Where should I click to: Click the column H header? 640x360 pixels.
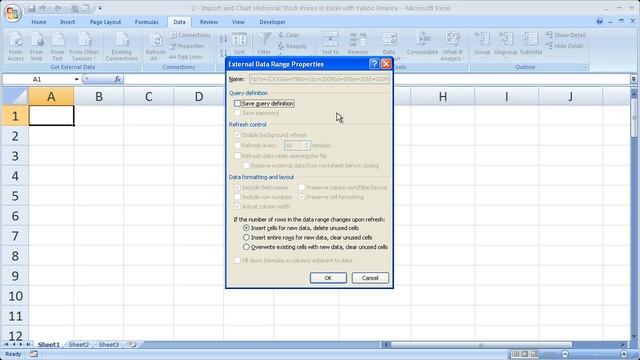(x=442, y=97)
